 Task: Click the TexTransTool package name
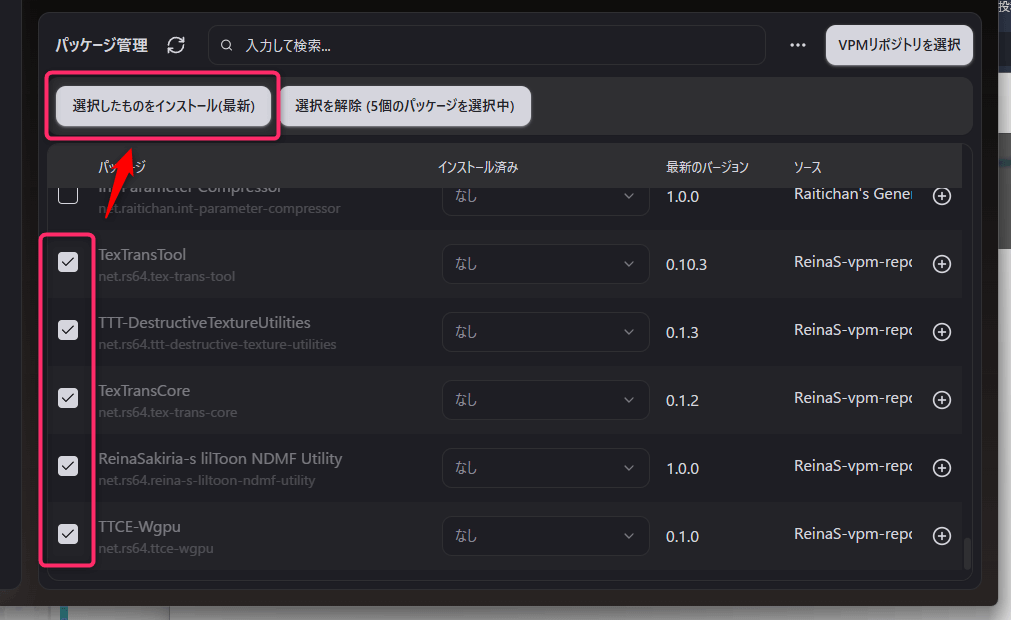click(x=142, y=255)
